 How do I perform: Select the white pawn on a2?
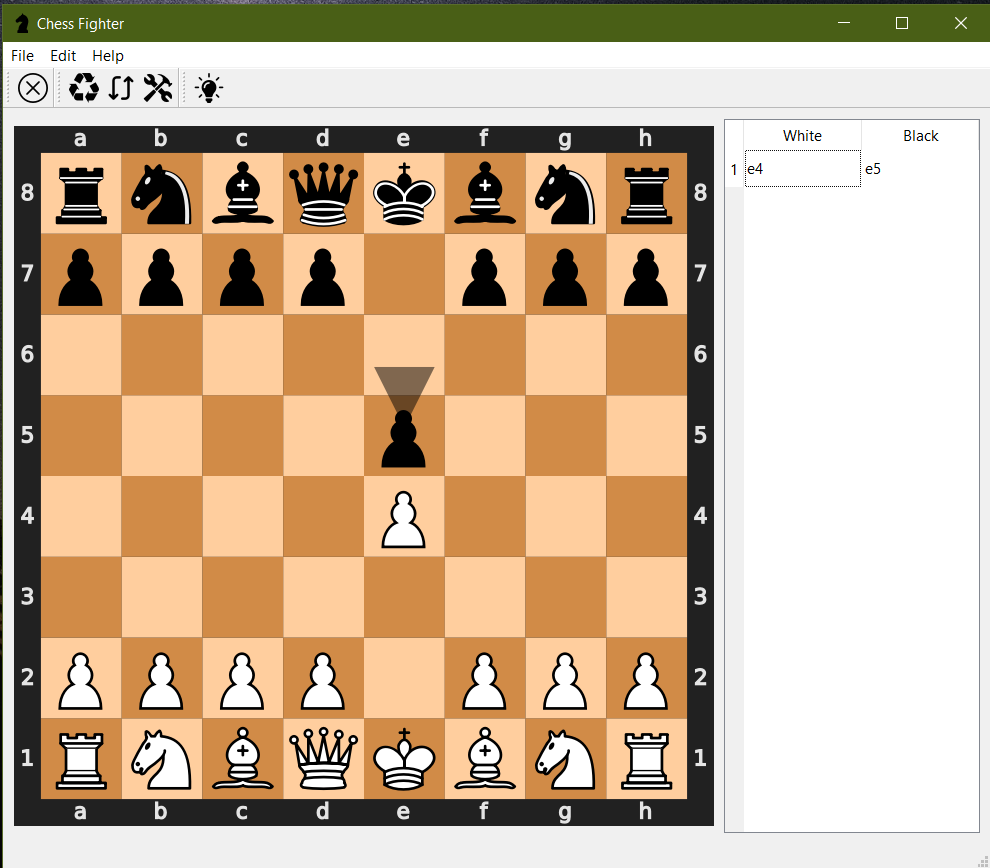coord(81,681)
